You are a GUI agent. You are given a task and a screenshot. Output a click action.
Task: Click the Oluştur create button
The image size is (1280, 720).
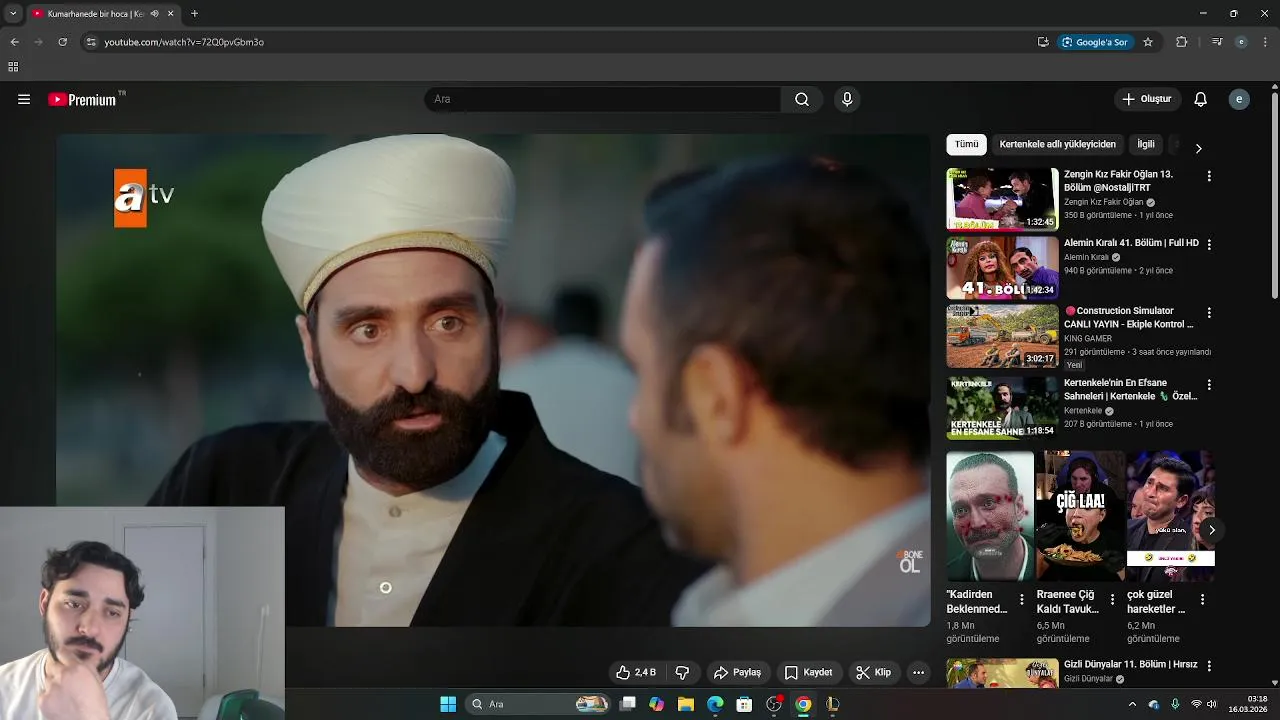[x=1147, y=99]
